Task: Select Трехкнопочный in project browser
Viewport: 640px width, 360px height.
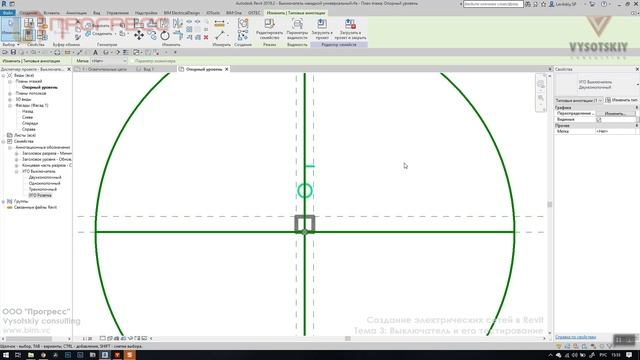Action: pos(42,189)
